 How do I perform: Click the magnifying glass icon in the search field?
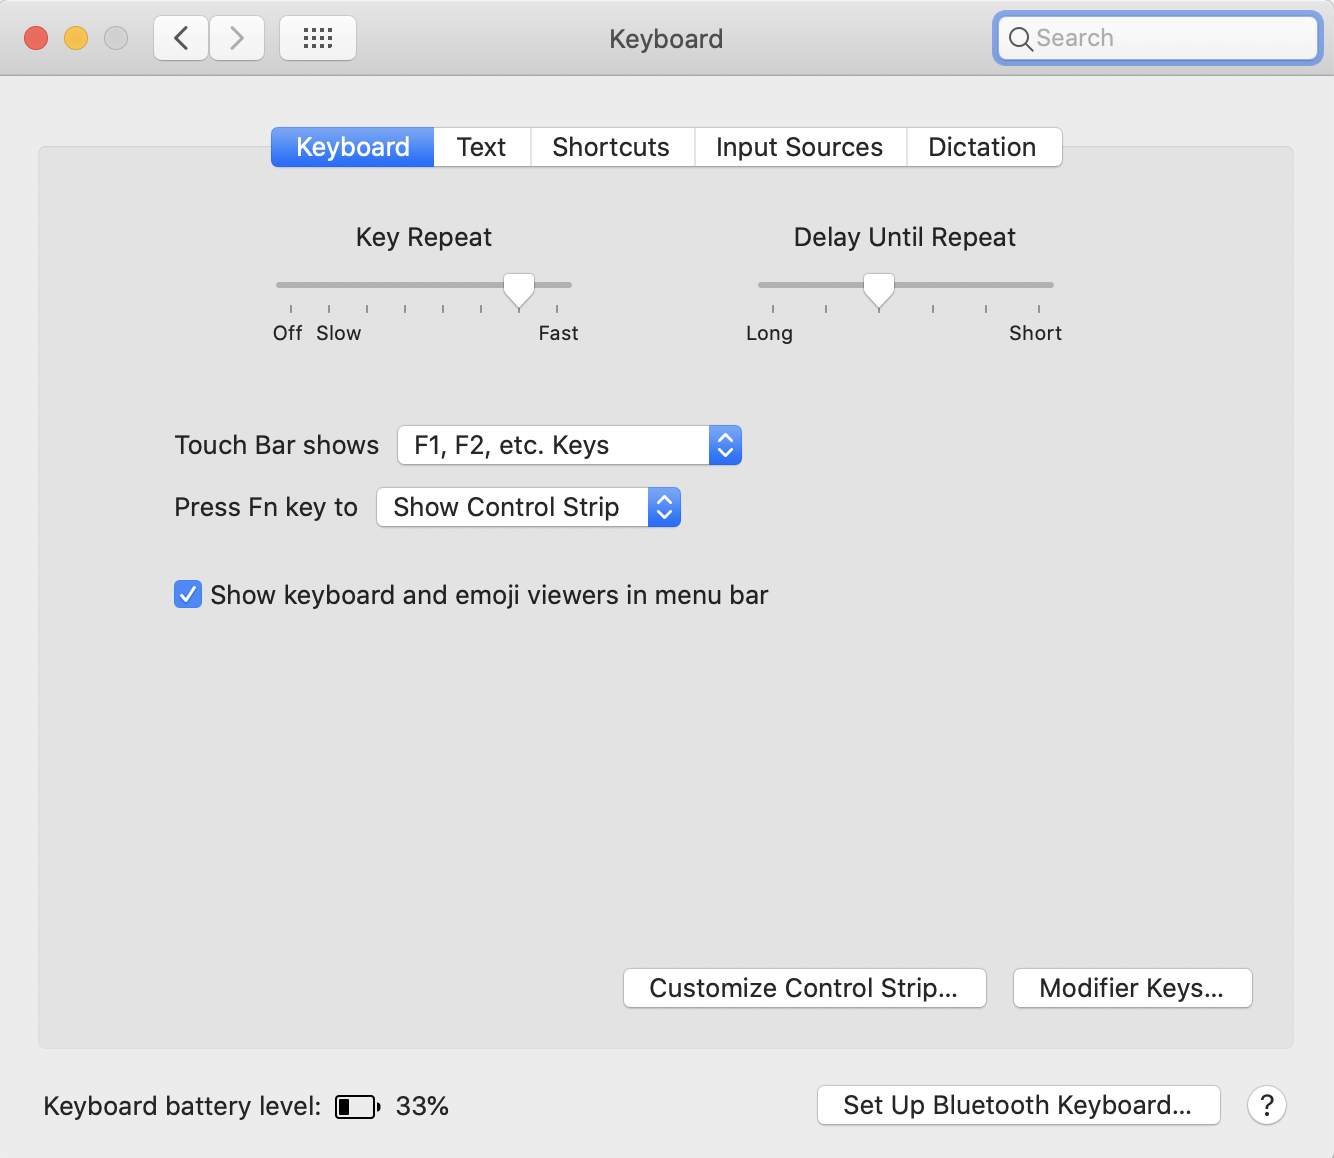coord(1020,39)
